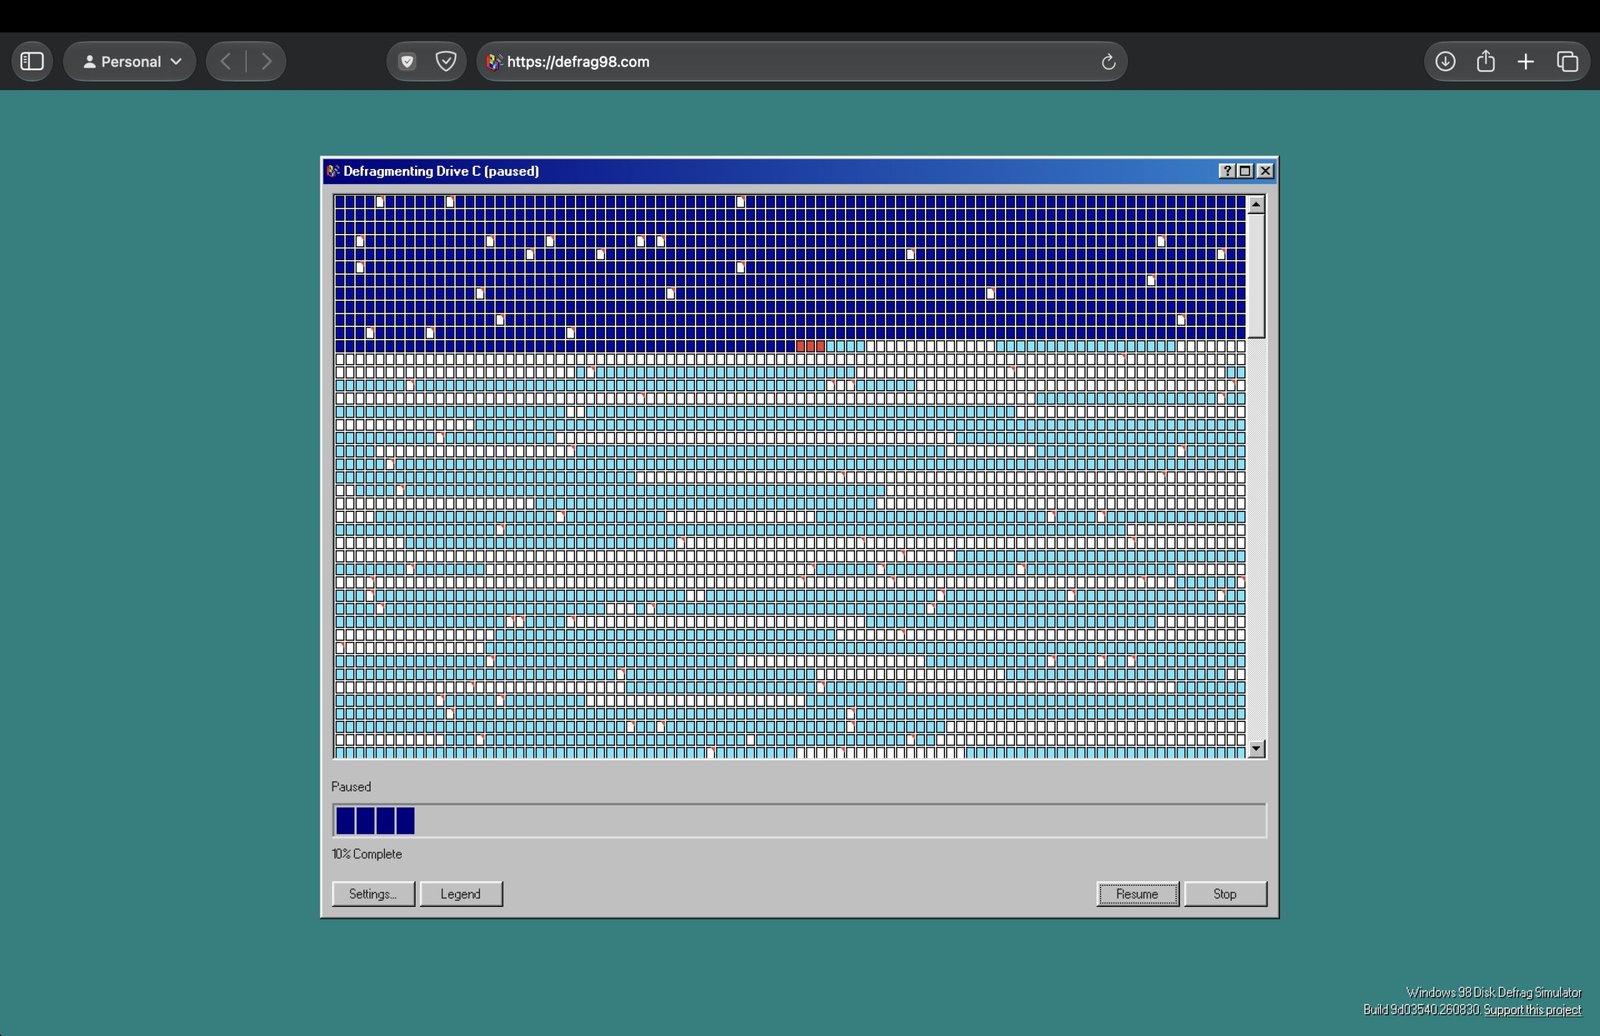Maximize the Defragmenting Drive C window
Image resolution: width=1600 pixels, height=1036 pixels.
pos(1246,171)
